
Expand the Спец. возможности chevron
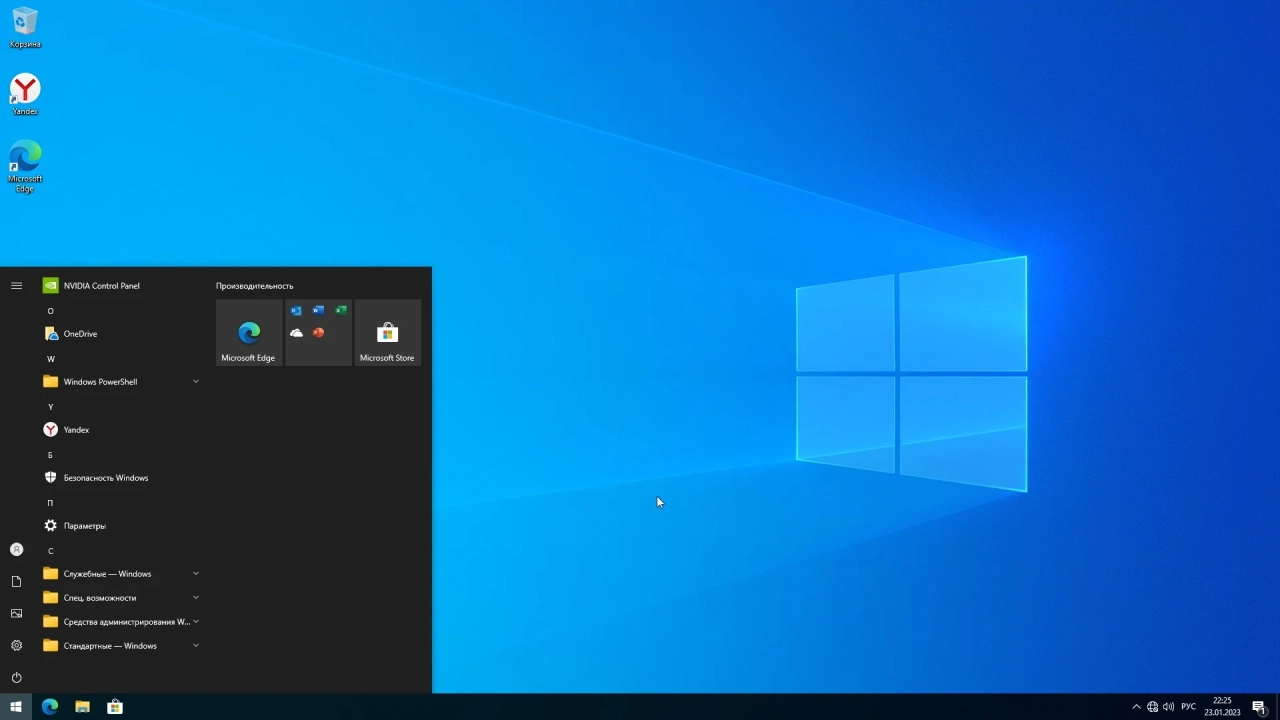tap(196, 598)
